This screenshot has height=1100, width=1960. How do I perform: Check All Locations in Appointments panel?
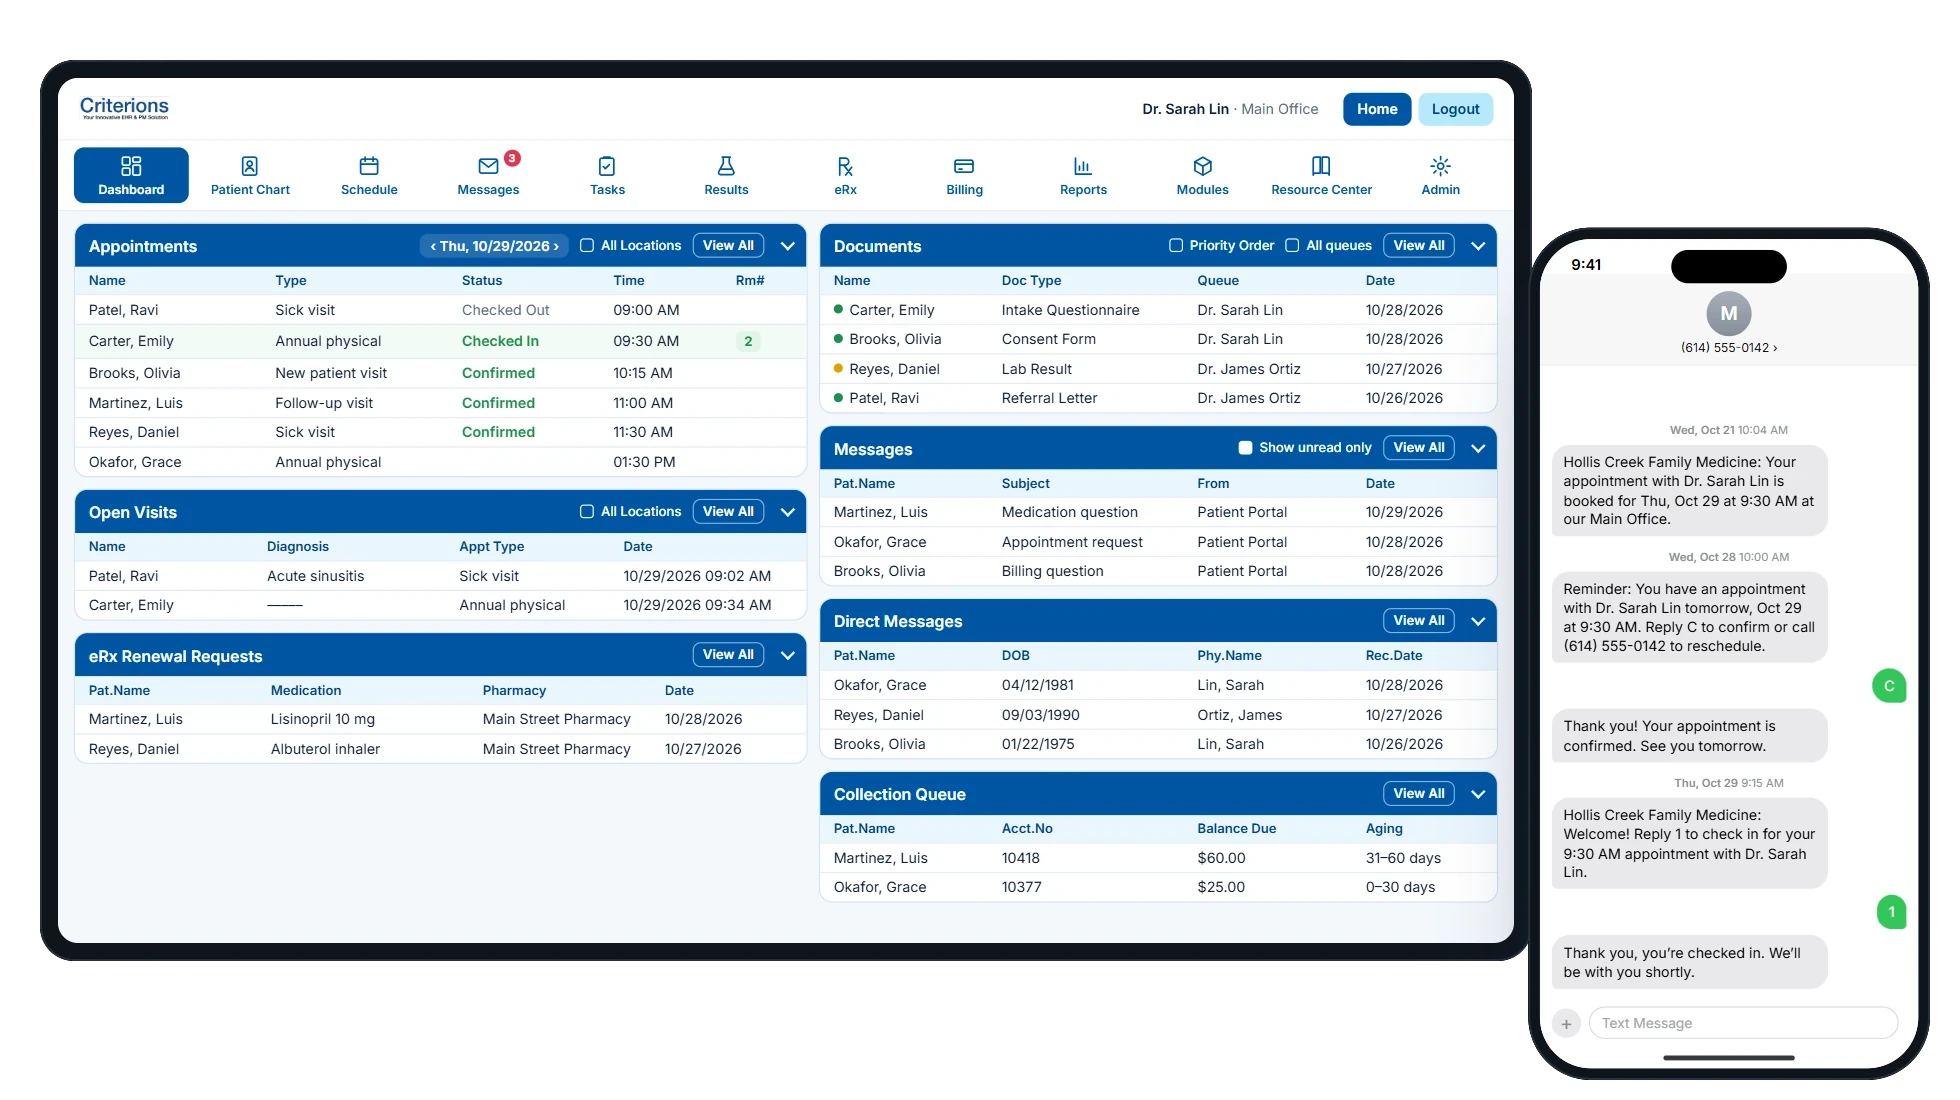[x=587, y=246]
